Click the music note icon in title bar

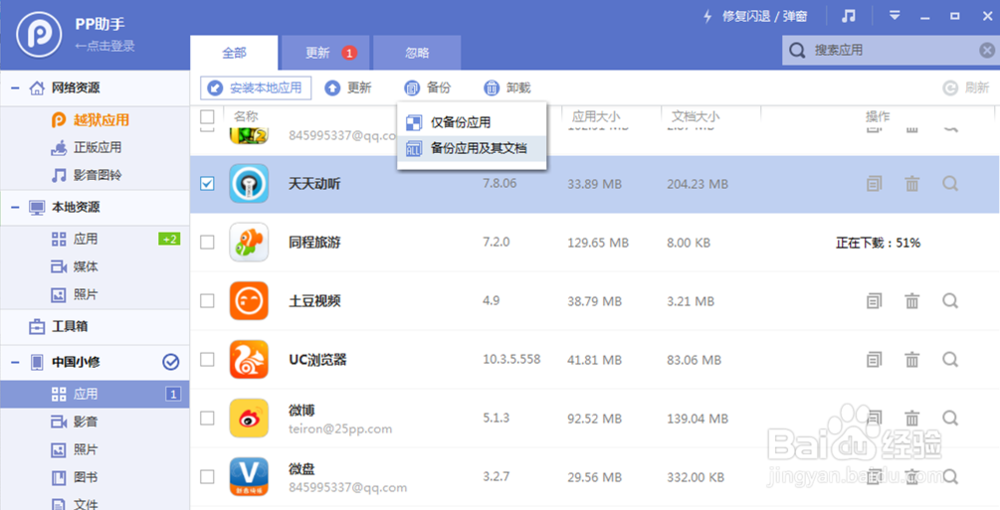point(848,16)
